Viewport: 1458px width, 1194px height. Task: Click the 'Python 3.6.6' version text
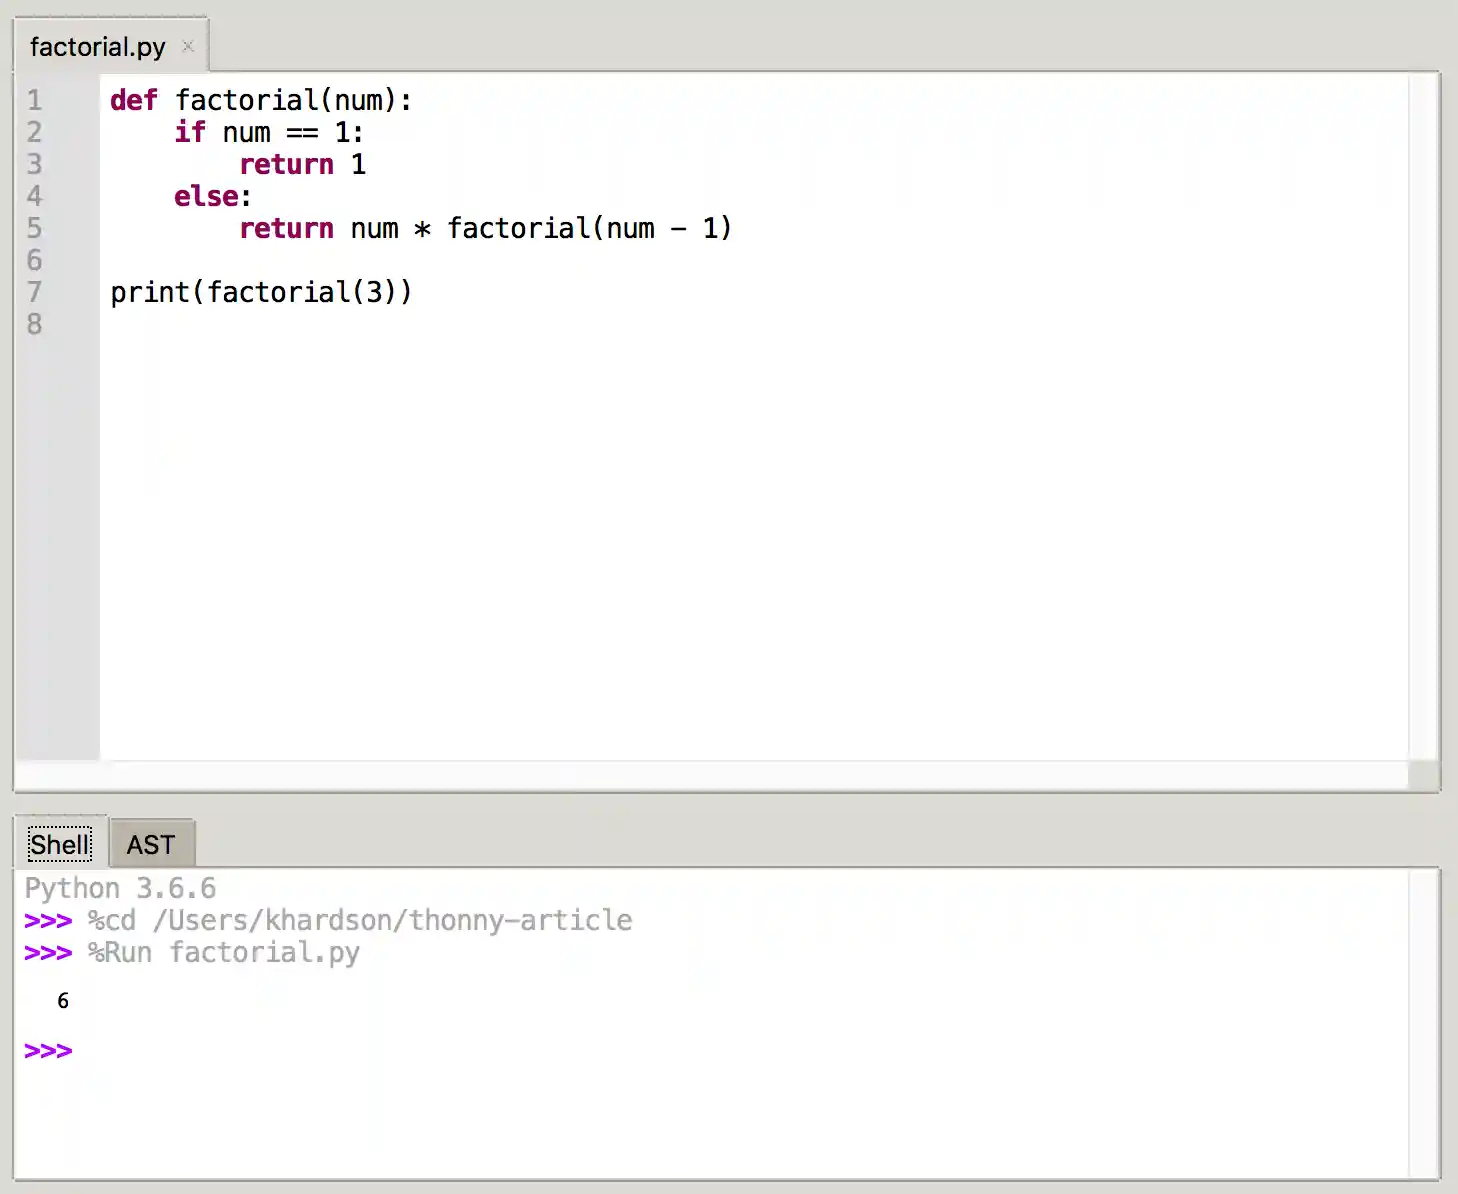[x=120, y=888]
